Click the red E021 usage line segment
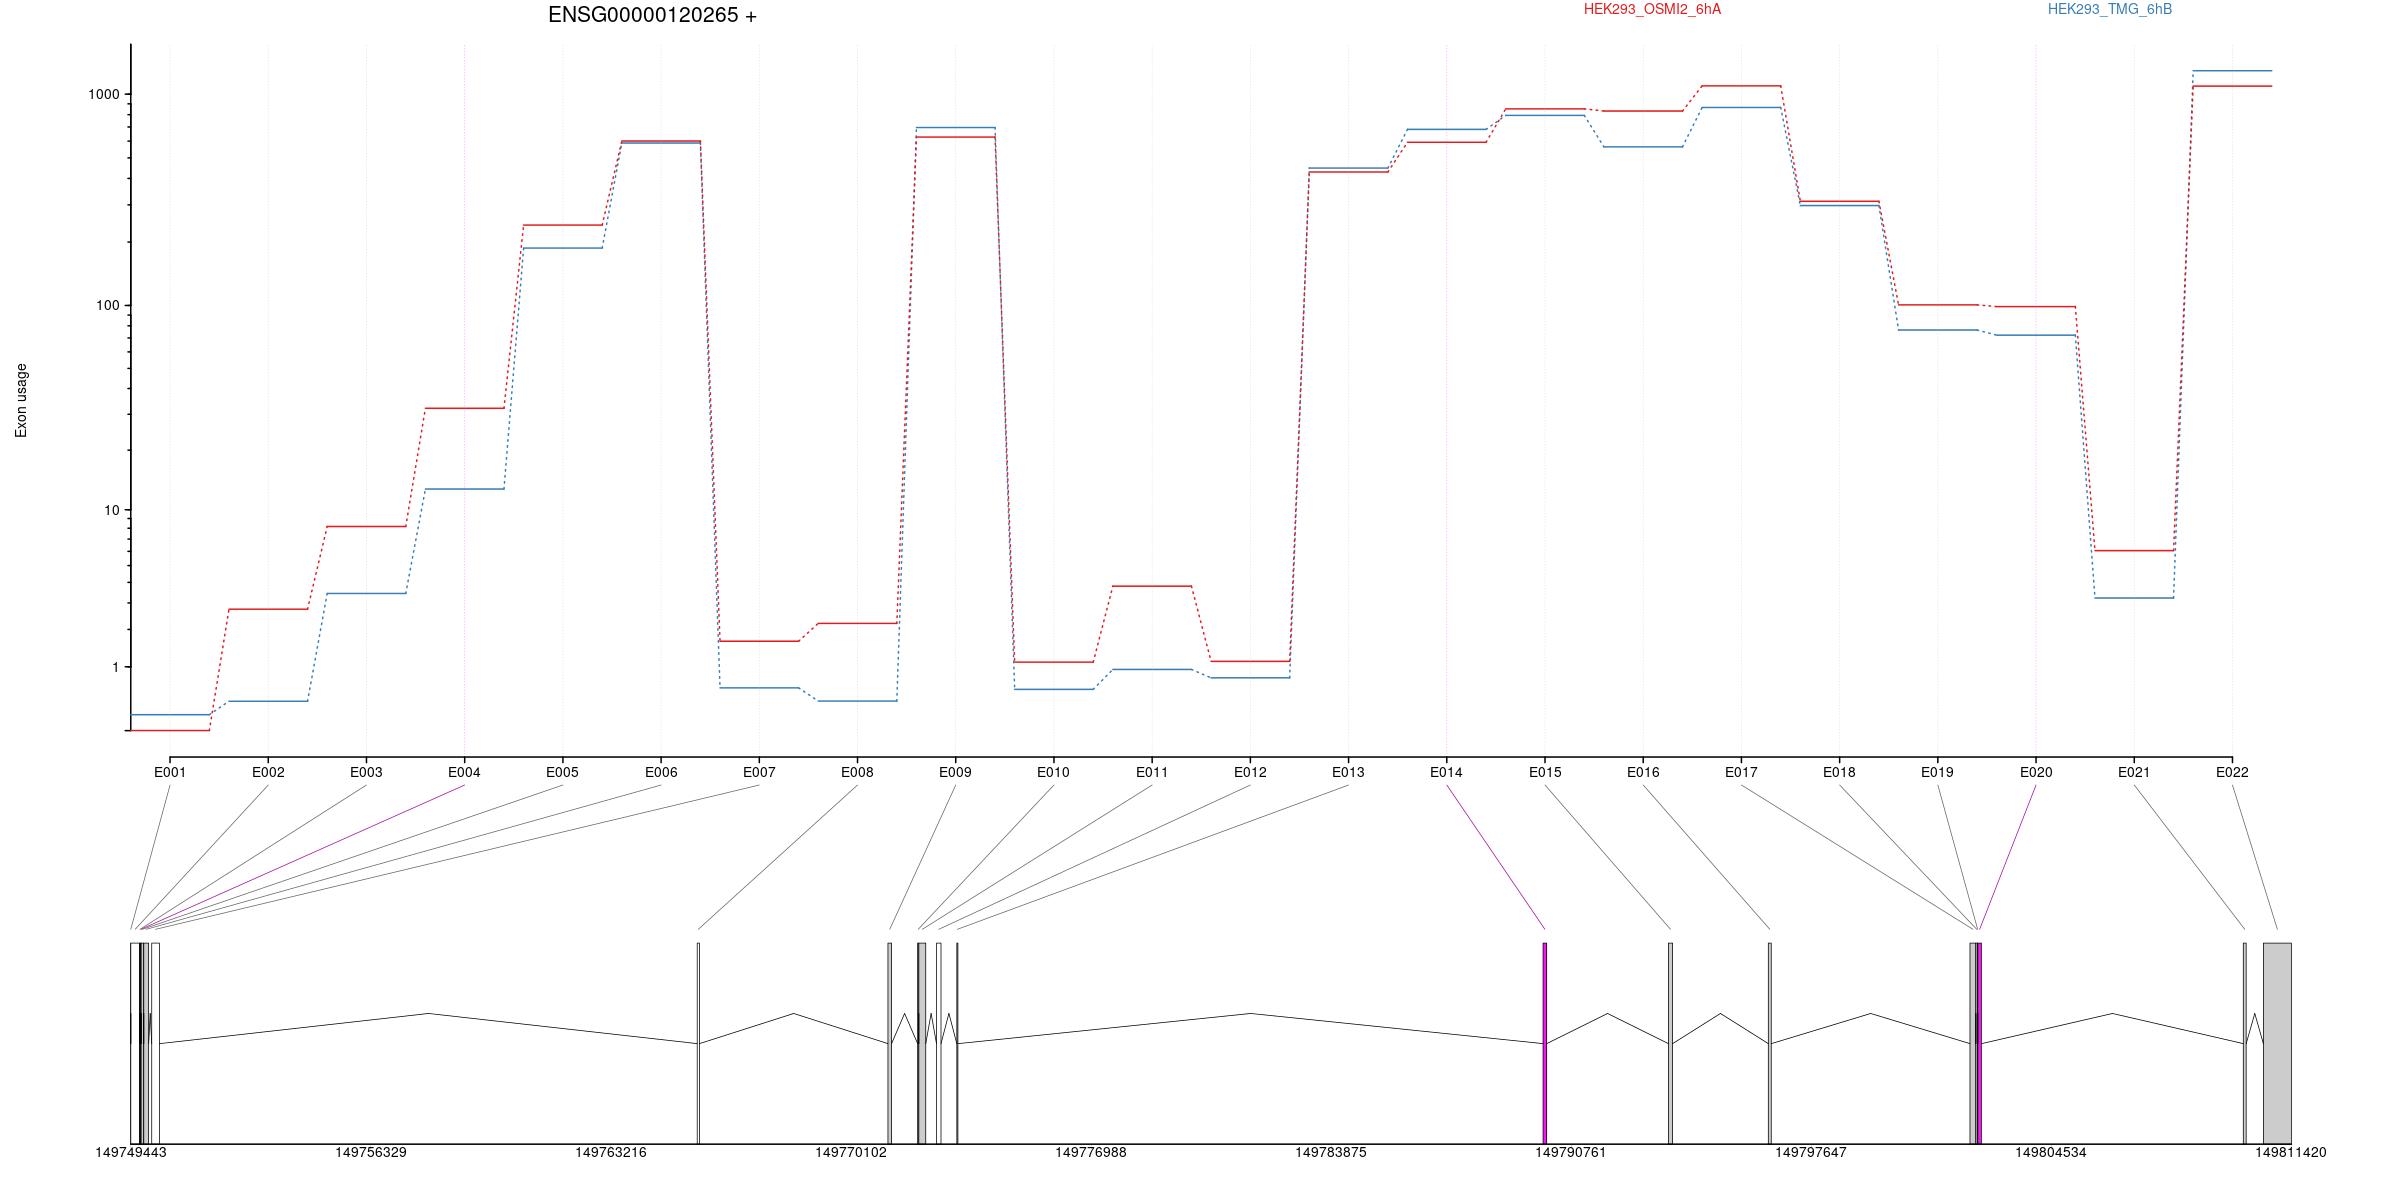This screenshot has height=1200, width=2400. click(x=2134, y=551)
